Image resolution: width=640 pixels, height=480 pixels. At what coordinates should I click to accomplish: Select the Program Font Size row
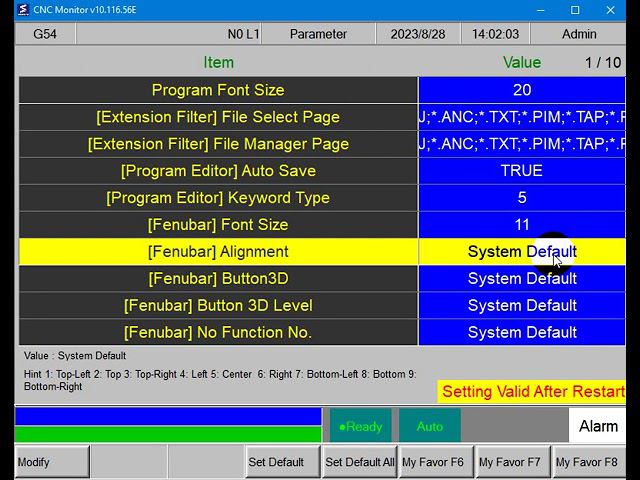coord(218,90)
